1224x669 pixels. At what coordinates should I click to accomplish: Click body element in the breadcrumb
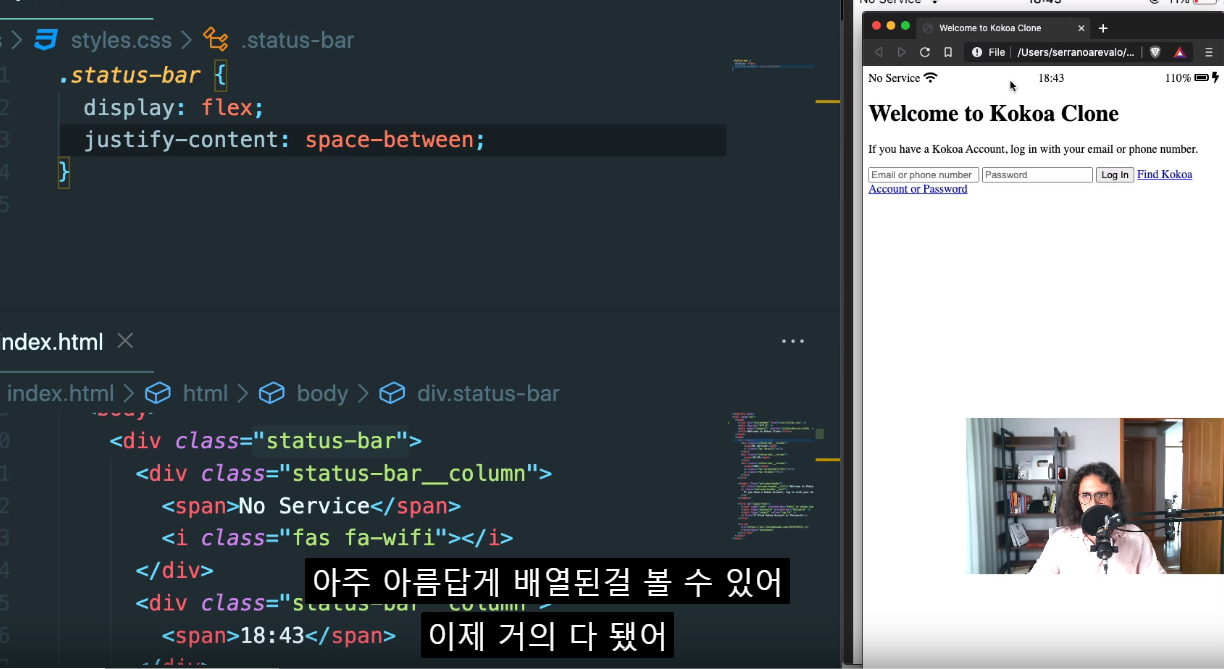322,393
